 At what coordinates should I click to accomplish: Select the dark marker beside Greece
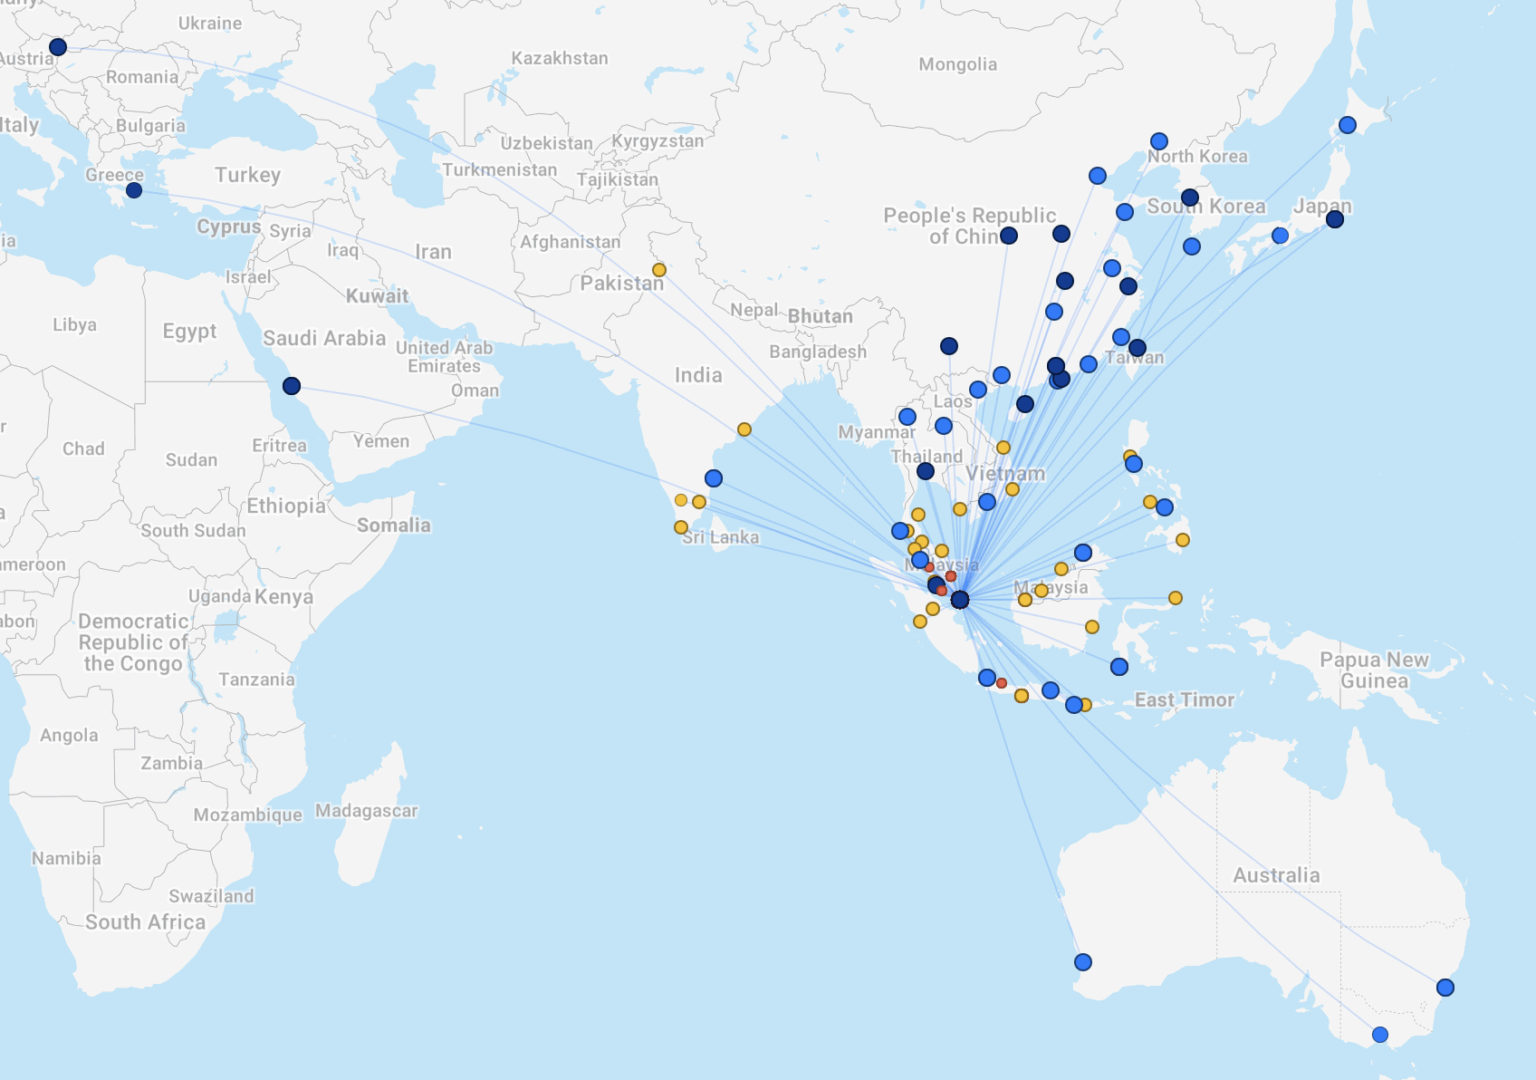pyautogui.click(x=134, y=190)
